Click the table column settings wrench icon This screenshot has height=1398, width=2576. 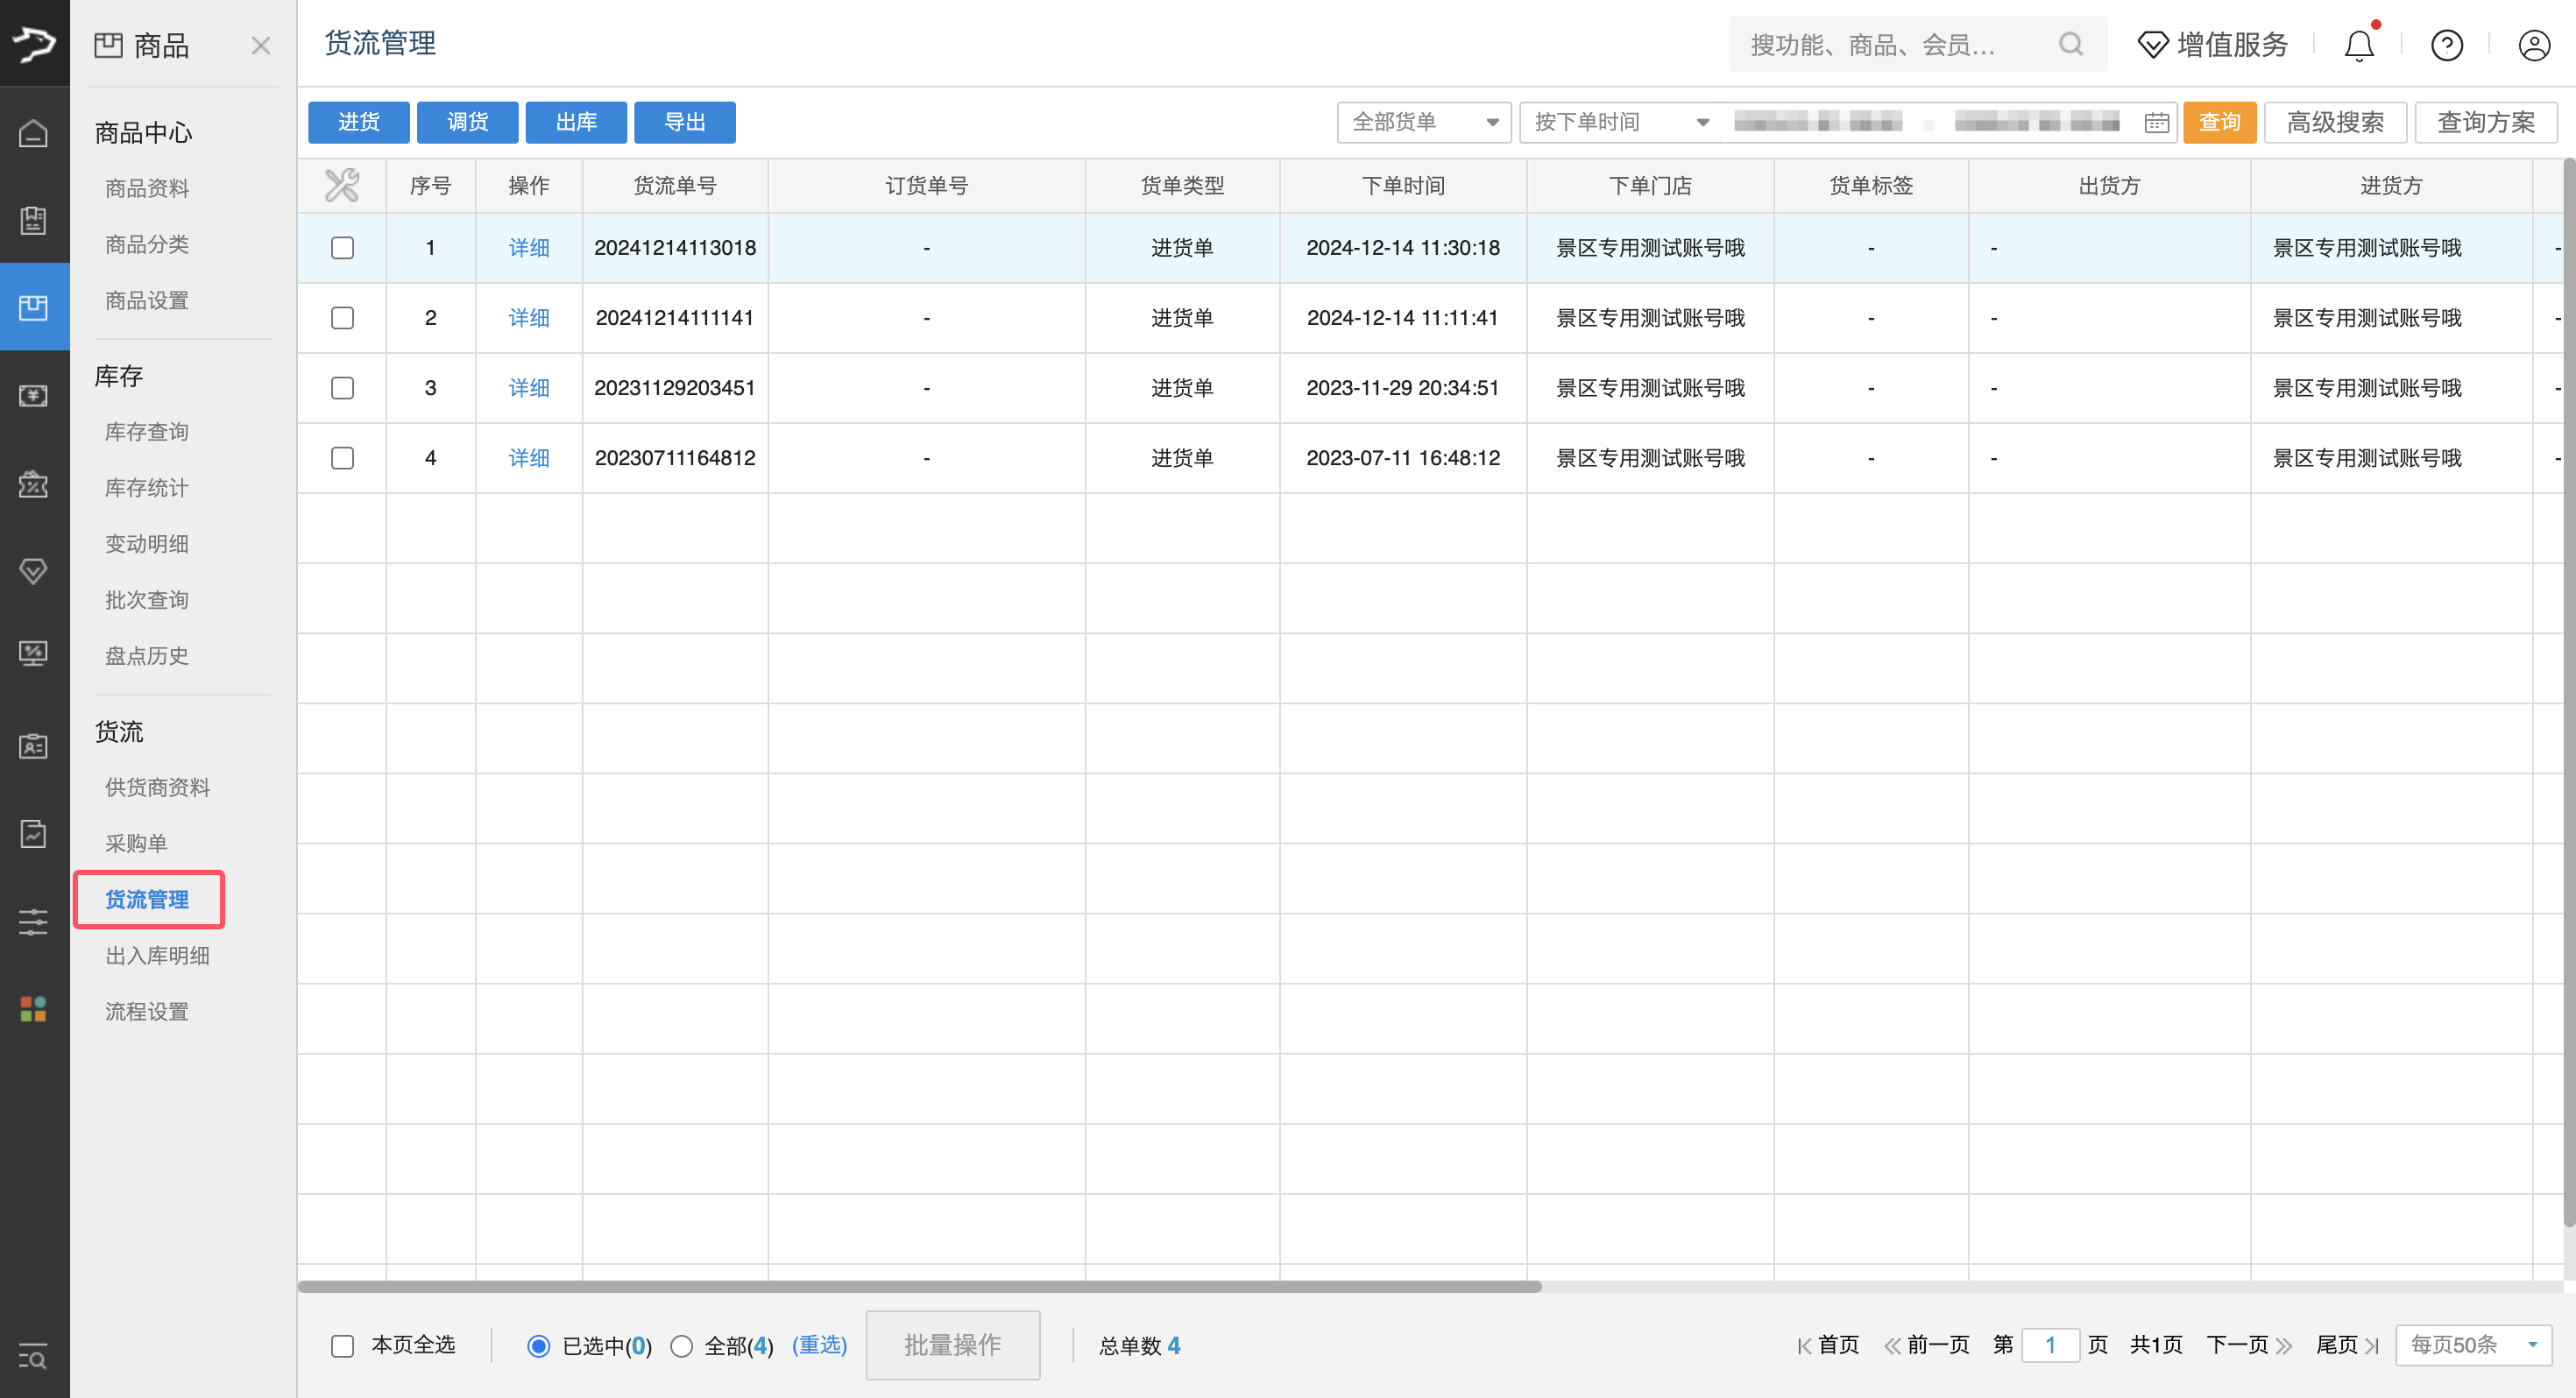pos(342,185)
